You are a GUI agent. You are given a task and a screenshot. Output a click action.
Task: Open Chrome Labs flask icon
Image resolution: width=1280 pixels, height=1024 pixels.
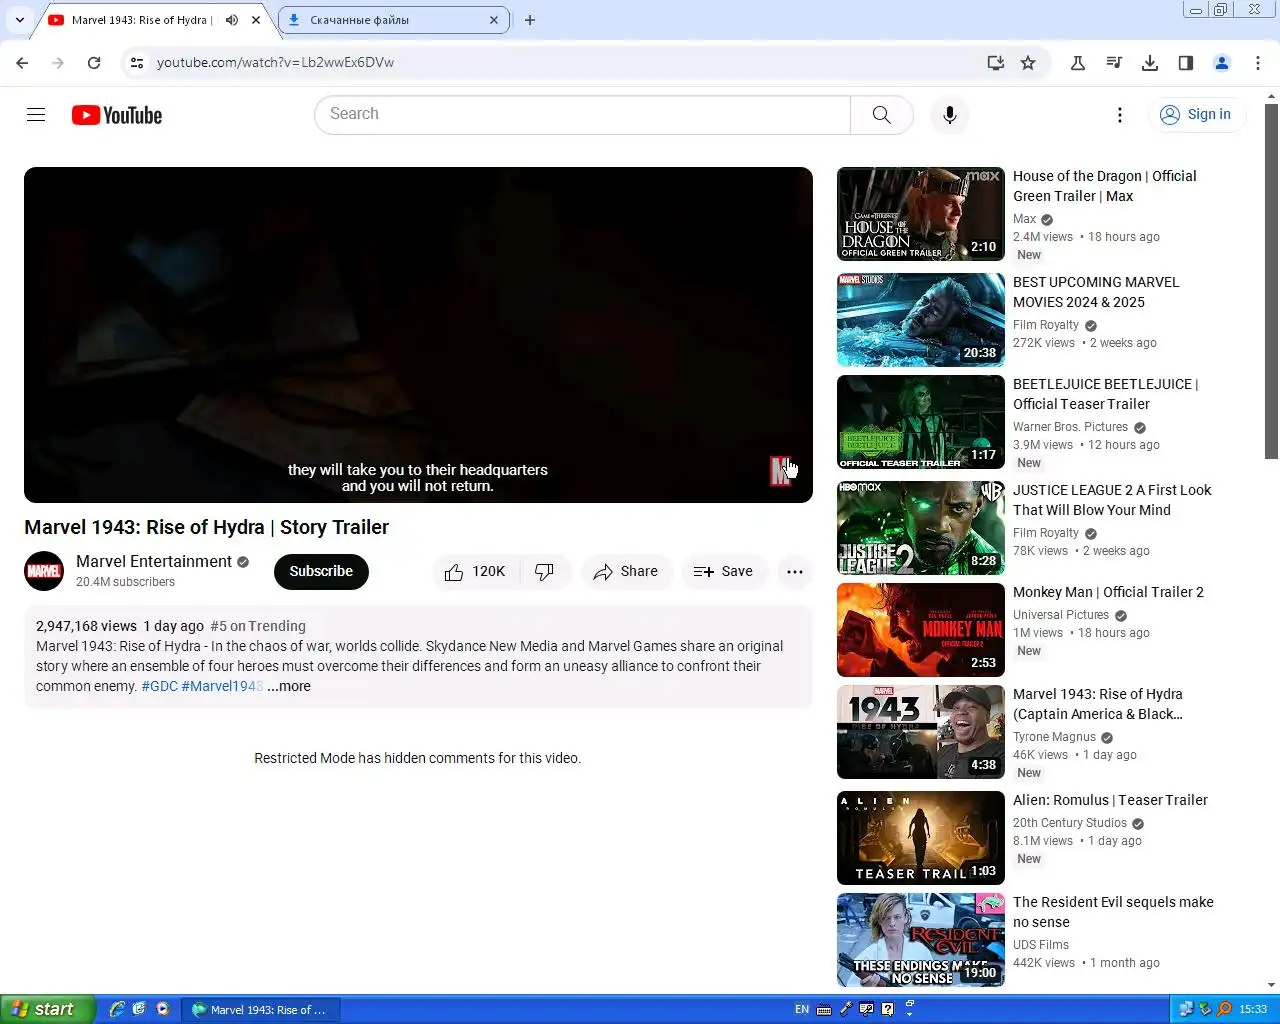[x=1078, y=62]
